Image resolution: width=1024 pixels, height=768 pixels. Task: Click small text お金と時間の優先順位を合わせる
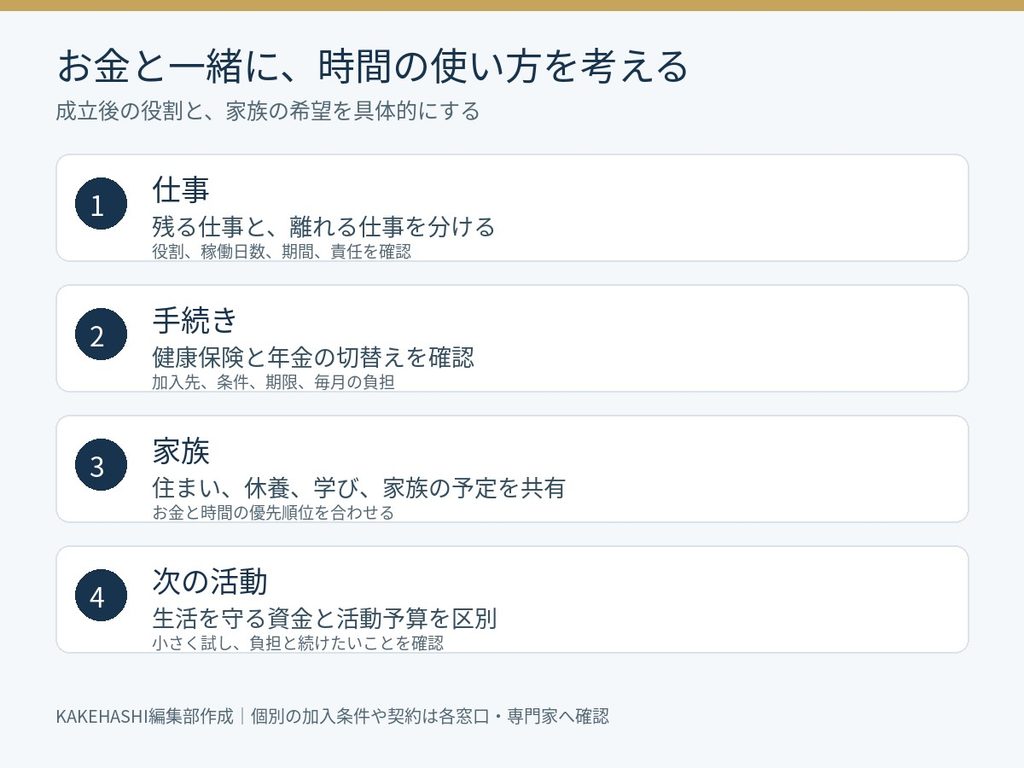coord(273,513)
